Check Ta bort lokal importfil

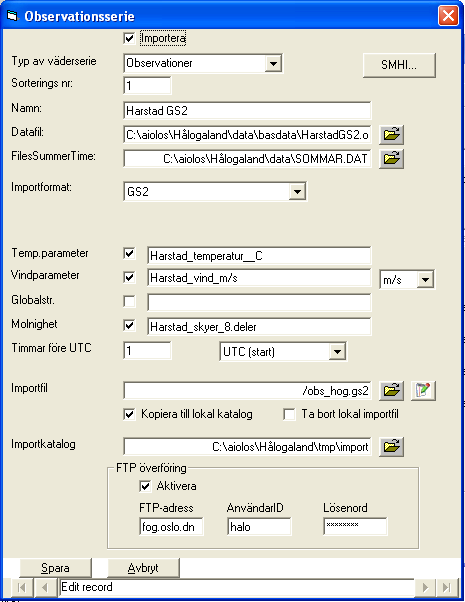289,414
